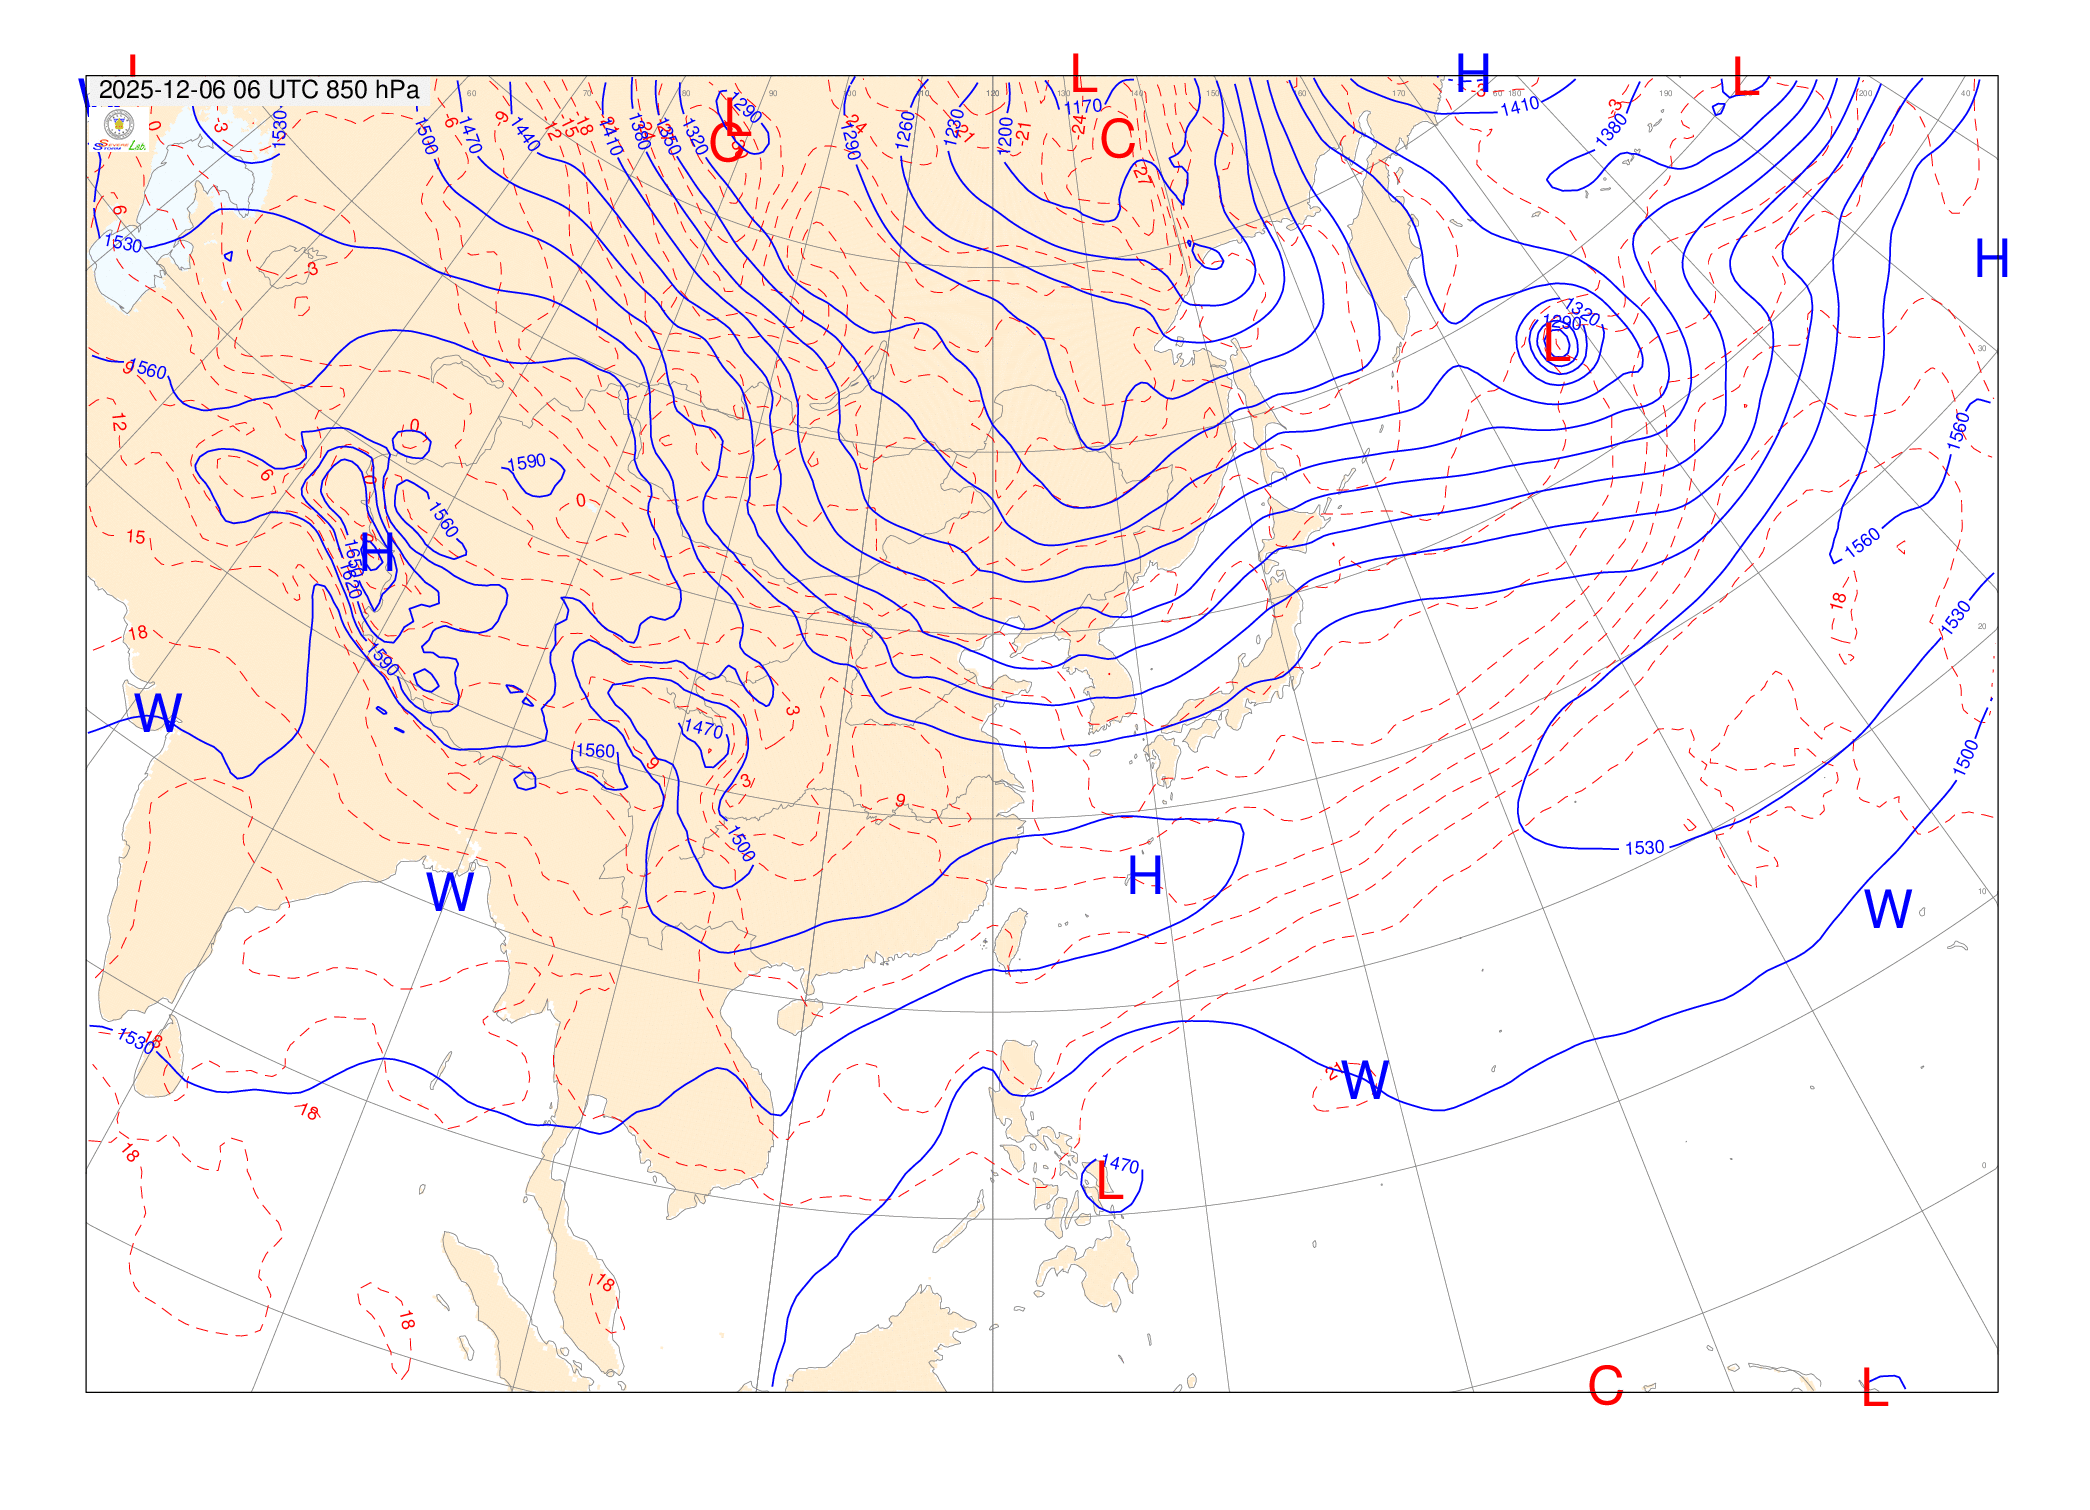This screenshot has height=1510, width=2090.
Task: Click the red L inside the cyclone east of Japan
Action: click(x=1557, y=344)
